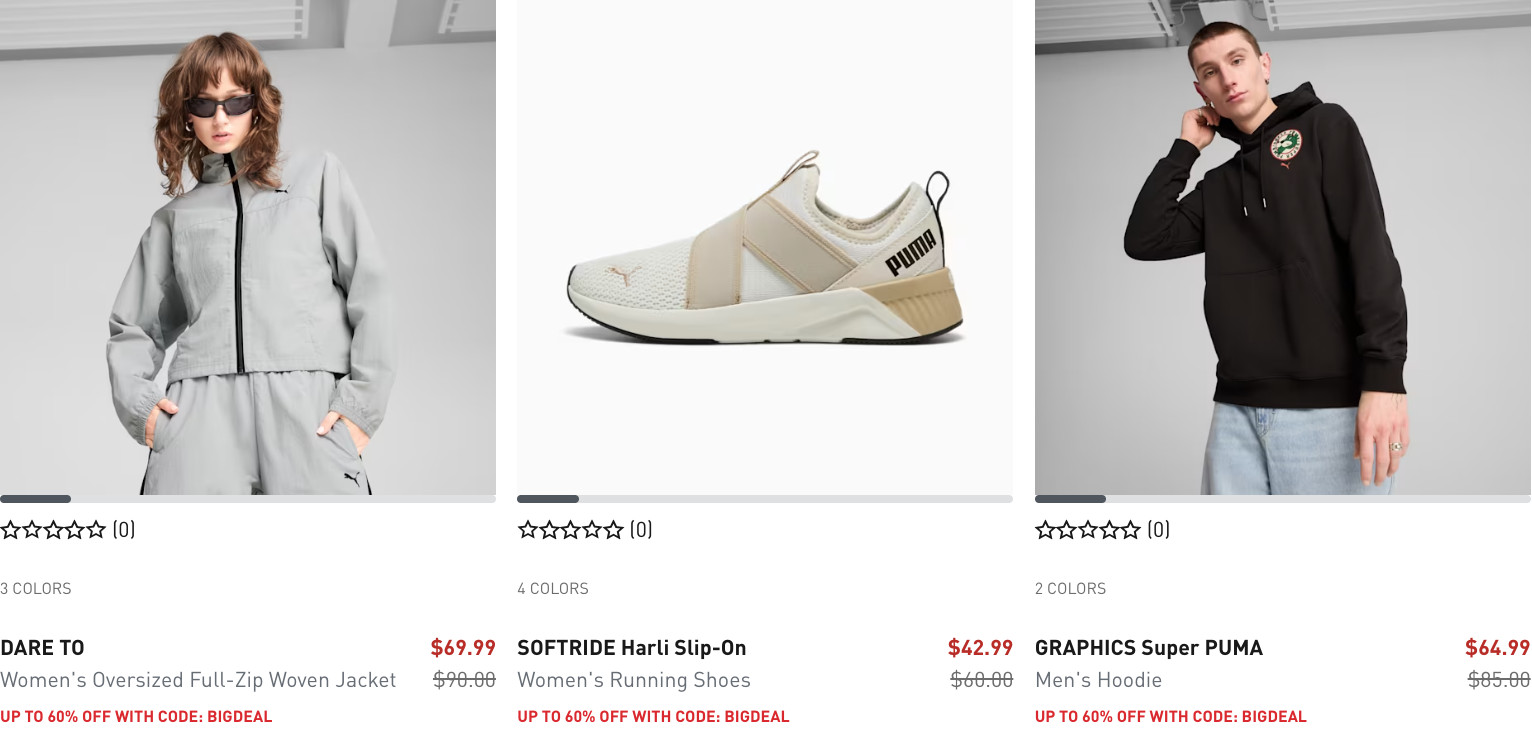Screen dimensions: 1532x744
Task: Click the 2 COLORS label for the hoodie
Action: coord(1070,589)
